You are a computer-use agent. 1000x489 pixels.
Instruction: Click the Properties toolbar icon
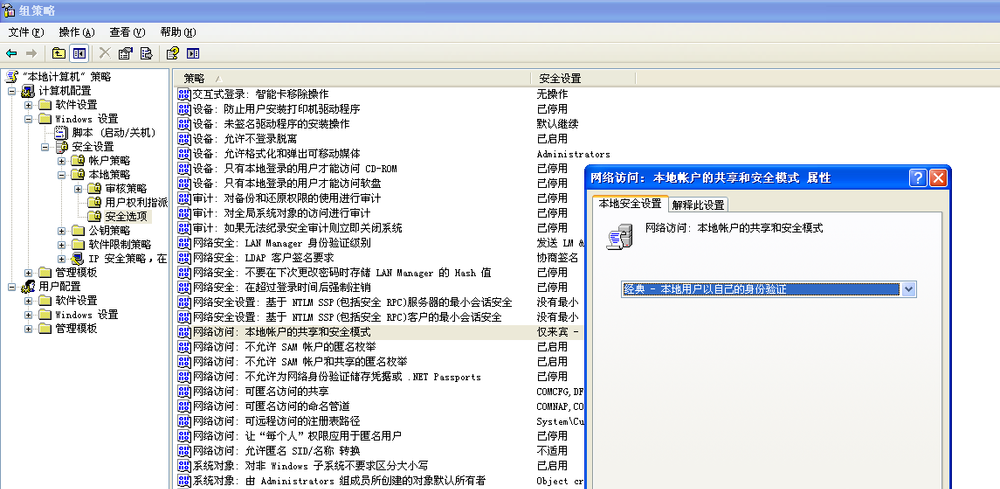coord(125,53)
